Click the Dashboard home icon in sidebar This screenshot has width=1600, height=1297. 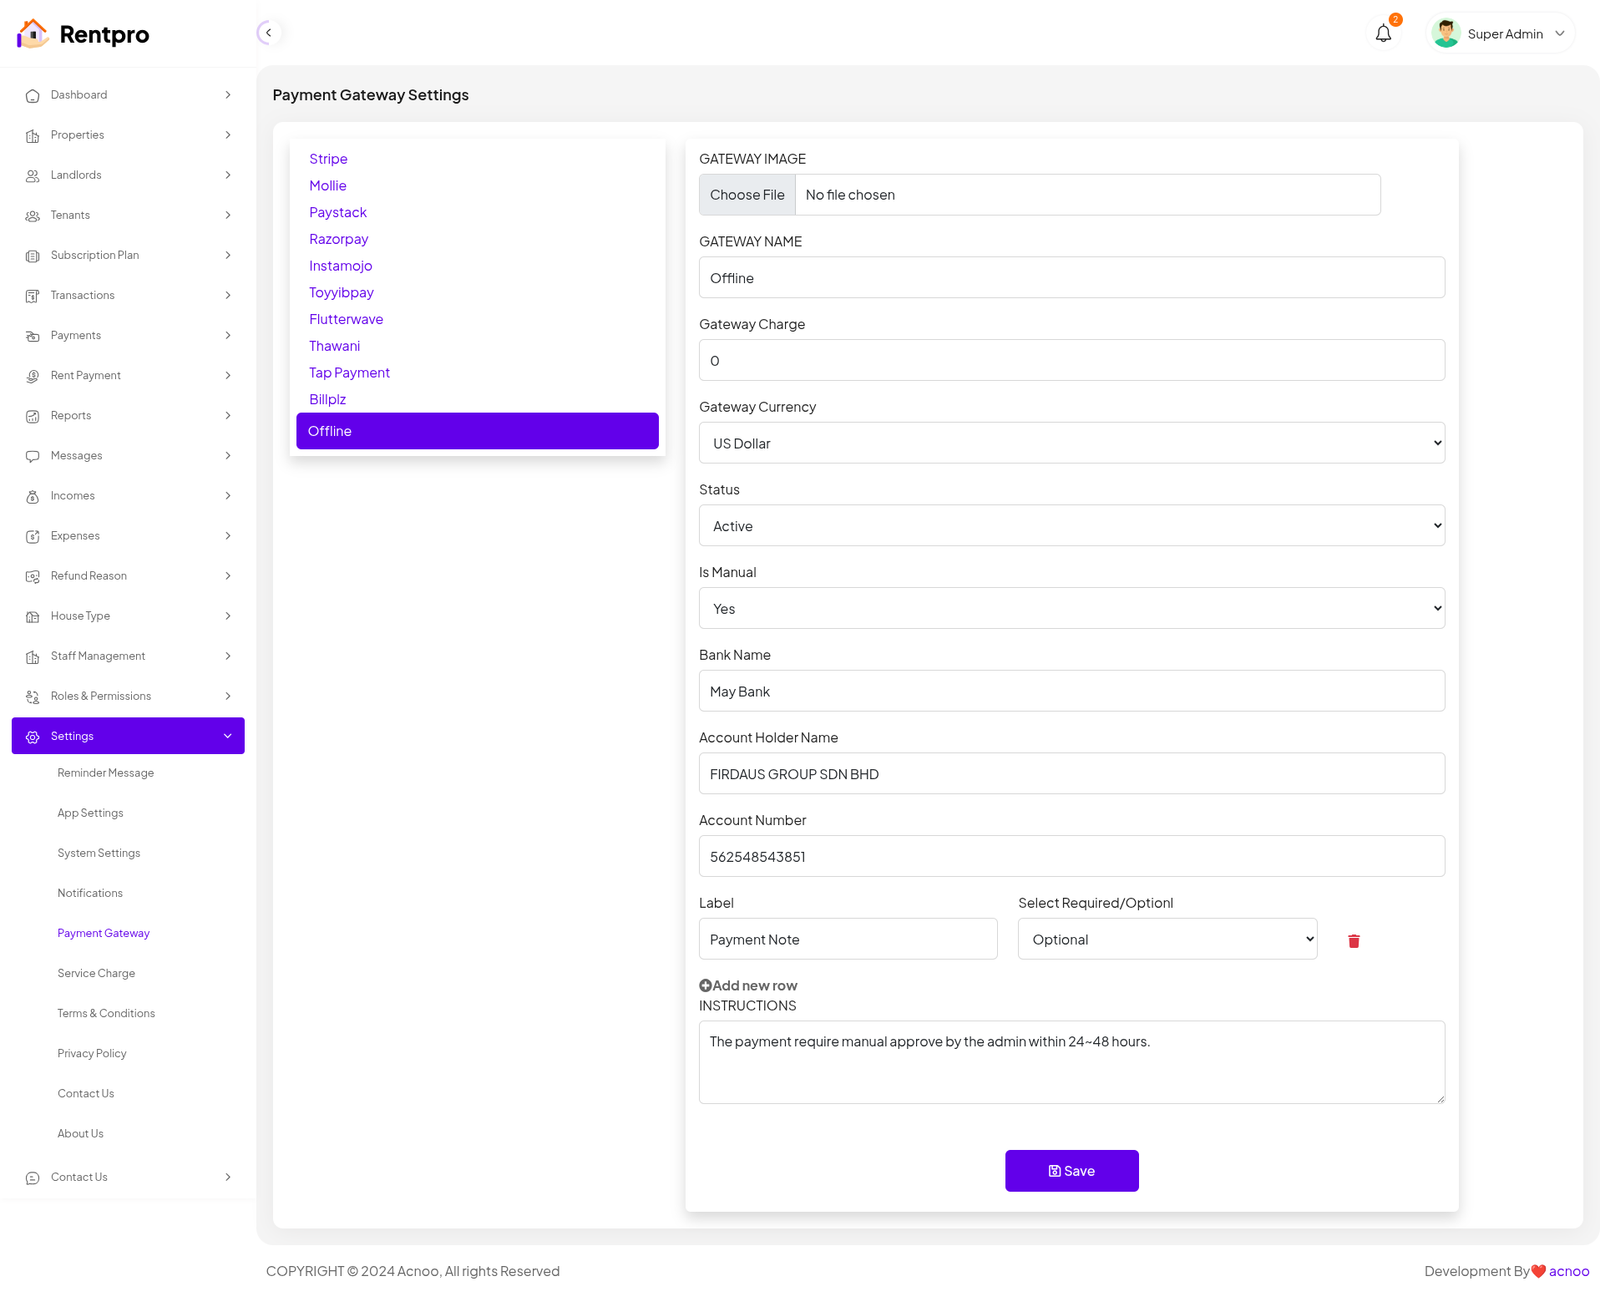point(32,96)
